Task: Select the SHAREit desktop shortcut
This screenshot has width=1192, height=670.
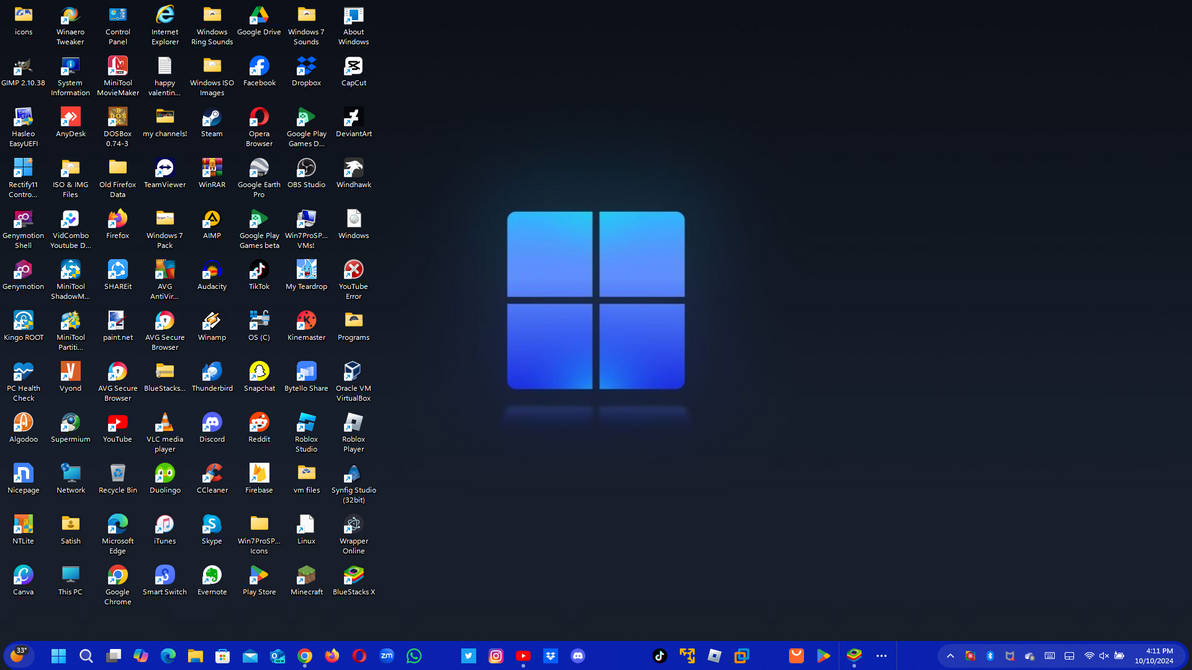Action: (x=118, y=275)
